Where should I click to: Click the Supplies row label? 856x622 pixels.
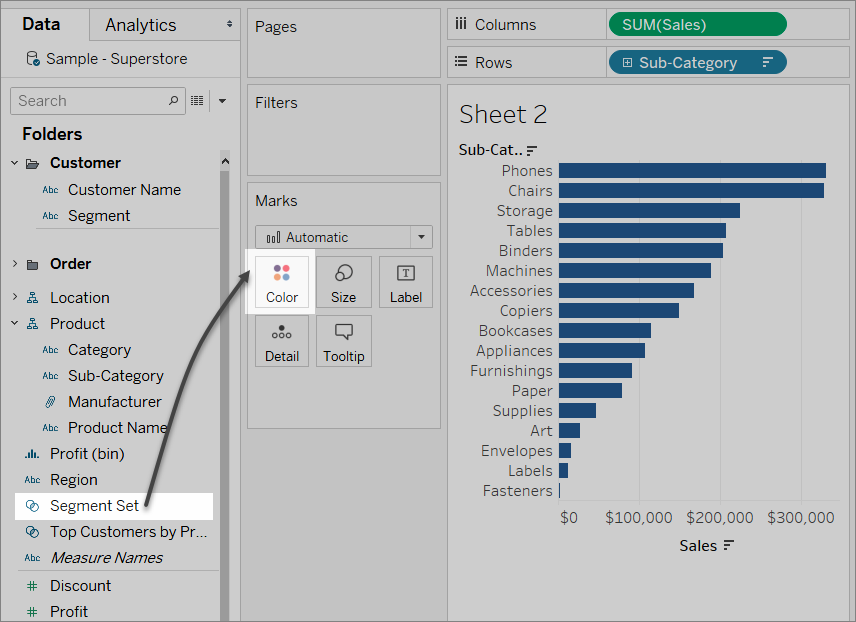pyautogui.click(x=522, y=411)
